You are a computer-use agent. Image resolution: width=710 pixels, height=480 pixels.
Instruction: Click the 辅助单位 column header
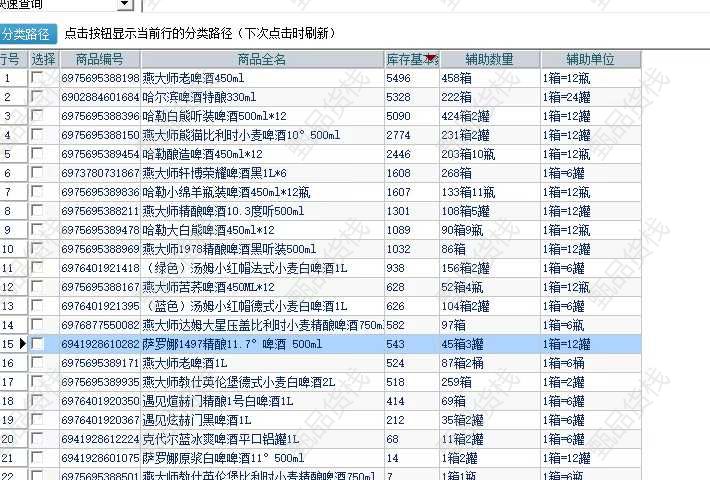tap(590, 60)
